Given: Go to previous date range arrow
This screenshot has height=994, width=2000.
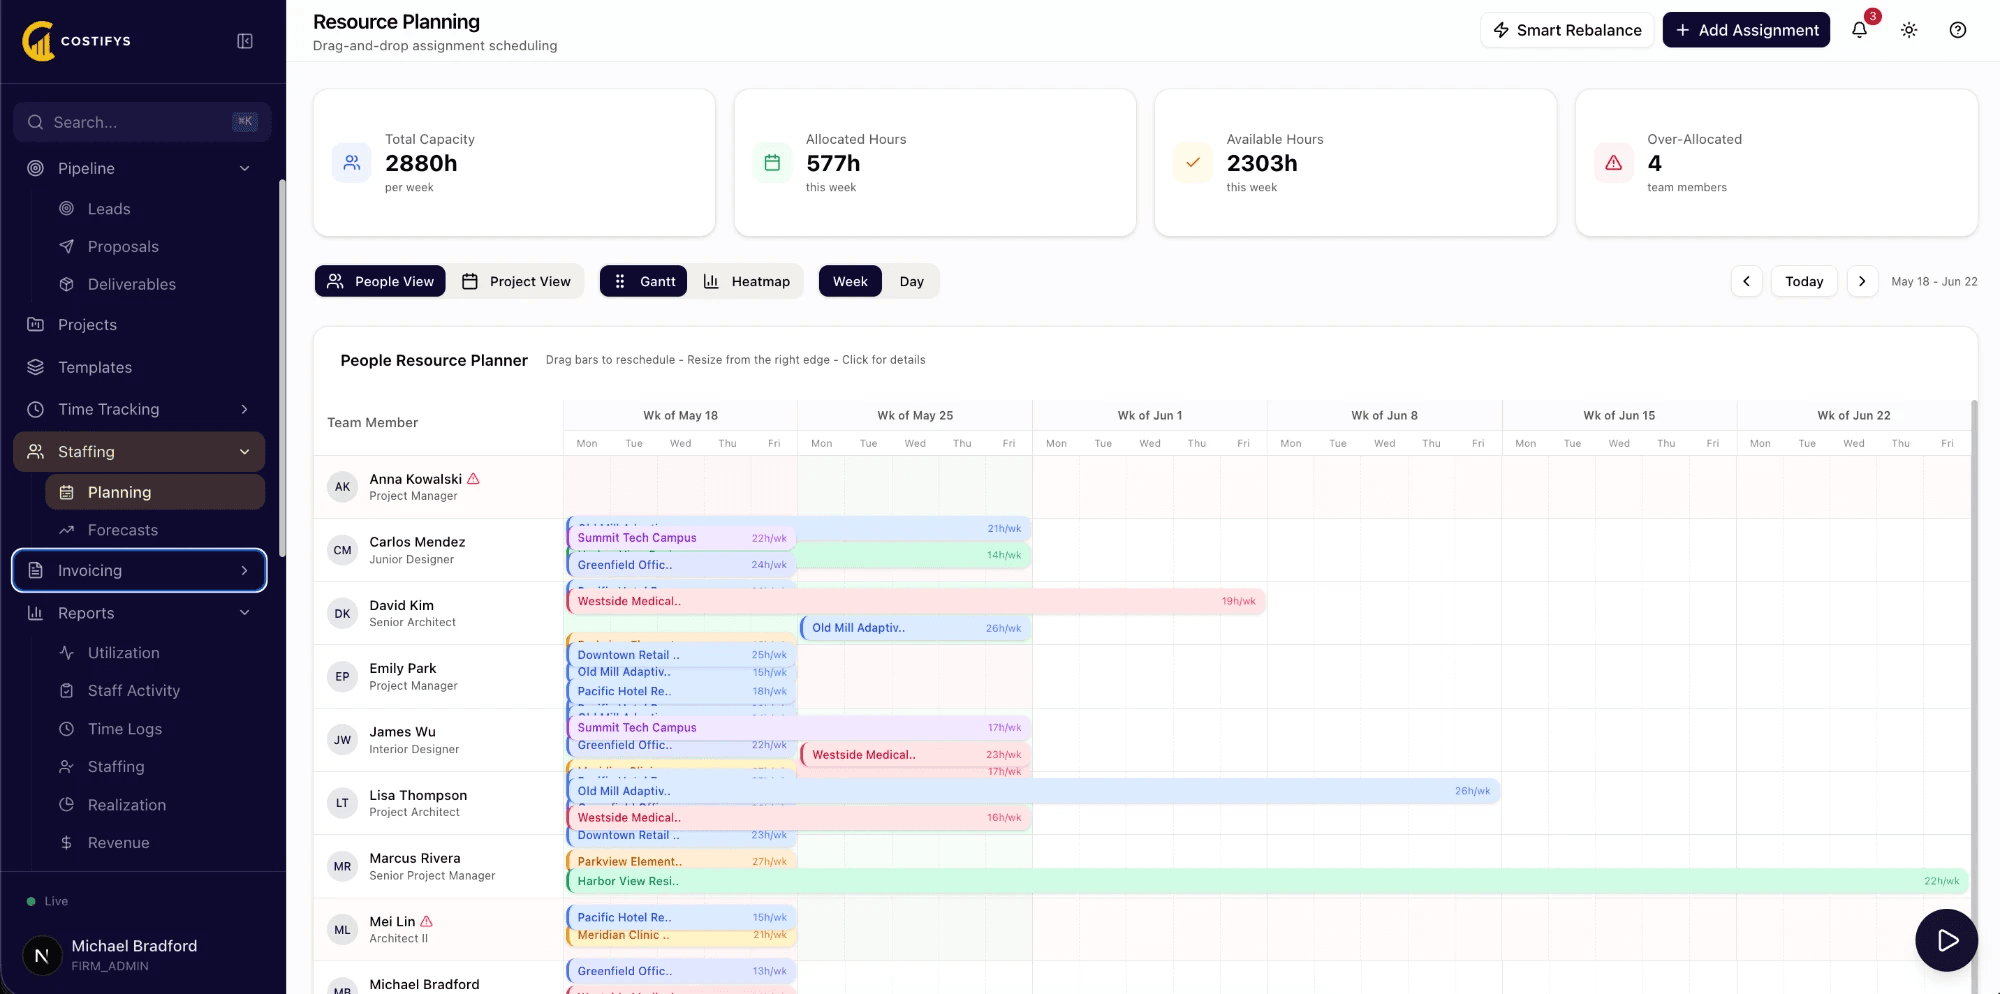Looking at the screenshot, I should (1746, 282).
